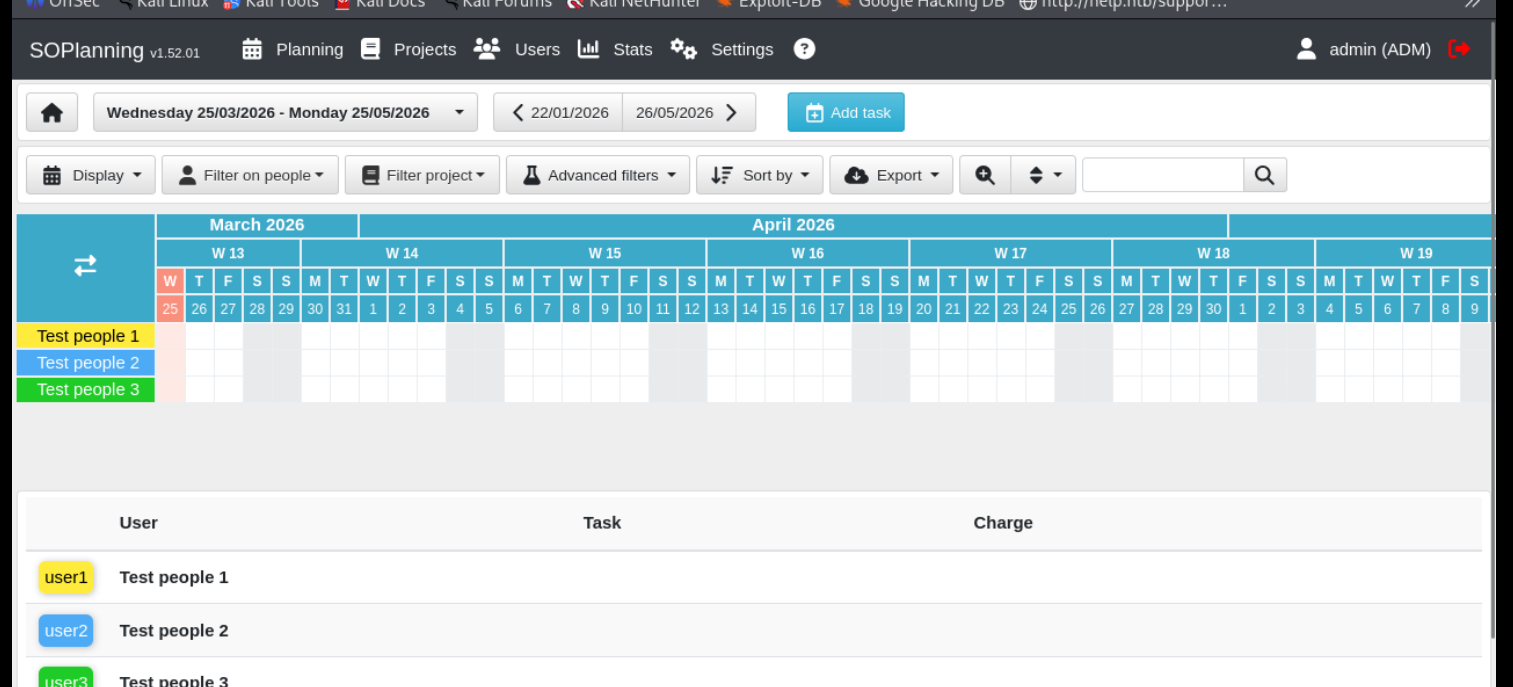
Task: Click the search text input field
Action: 1162,175
